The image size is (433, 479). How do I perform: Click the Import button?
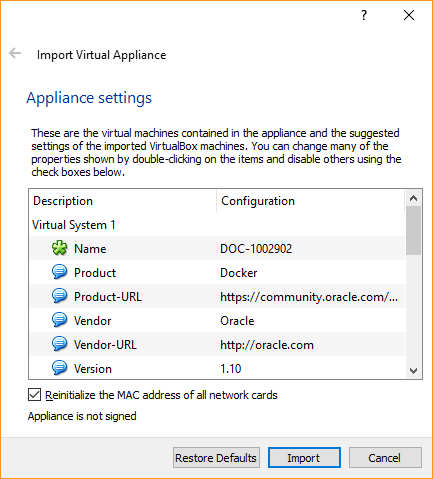pos(304,458)
